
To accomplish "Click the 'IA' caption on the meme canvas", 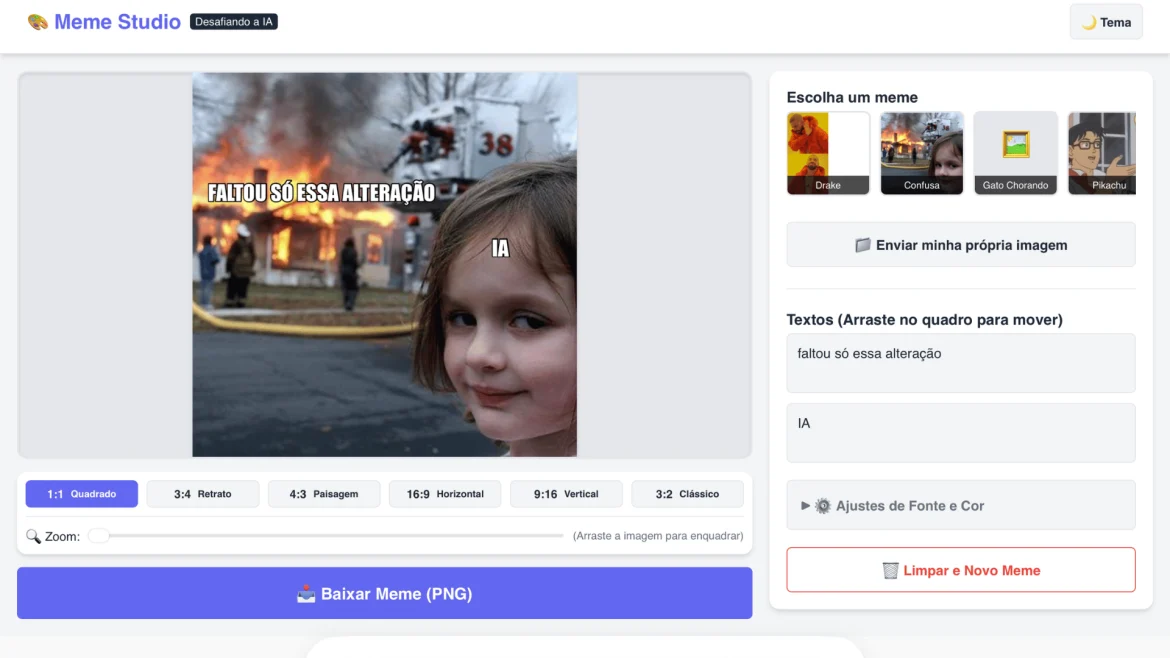I will tap(500, 248).
